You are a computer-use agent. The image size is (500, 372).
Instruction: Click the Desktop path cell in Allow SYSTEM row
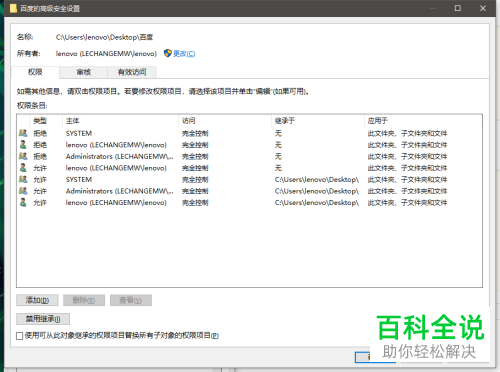point(317,179)
